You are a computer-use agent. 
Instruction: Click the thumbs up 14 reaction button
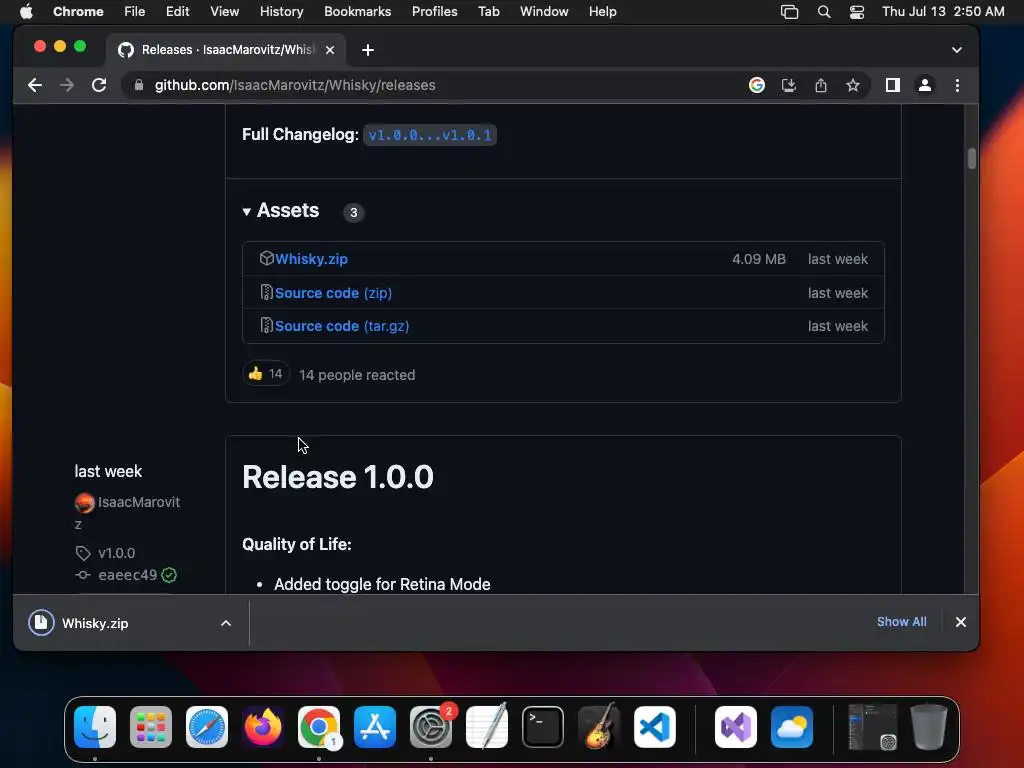[266, 374]
